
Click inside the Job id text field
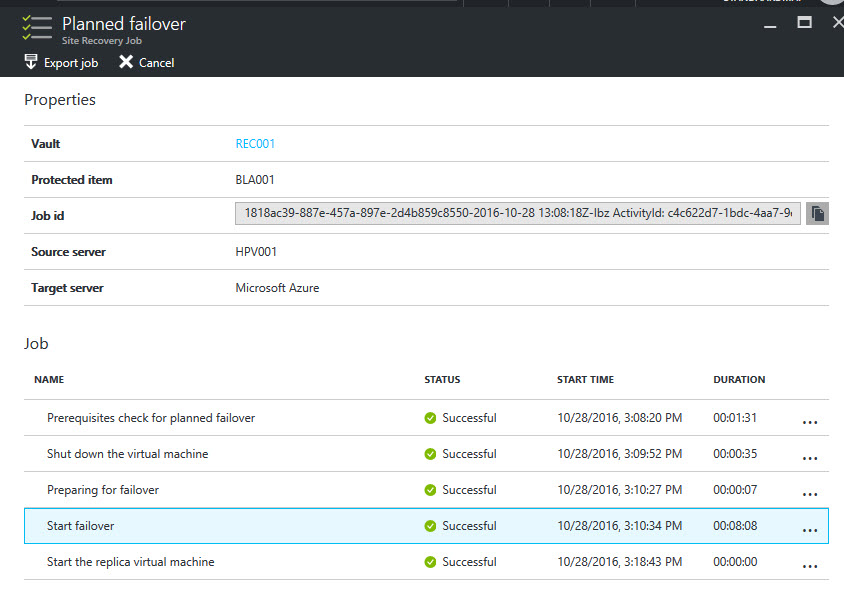(x=517, y=214)
